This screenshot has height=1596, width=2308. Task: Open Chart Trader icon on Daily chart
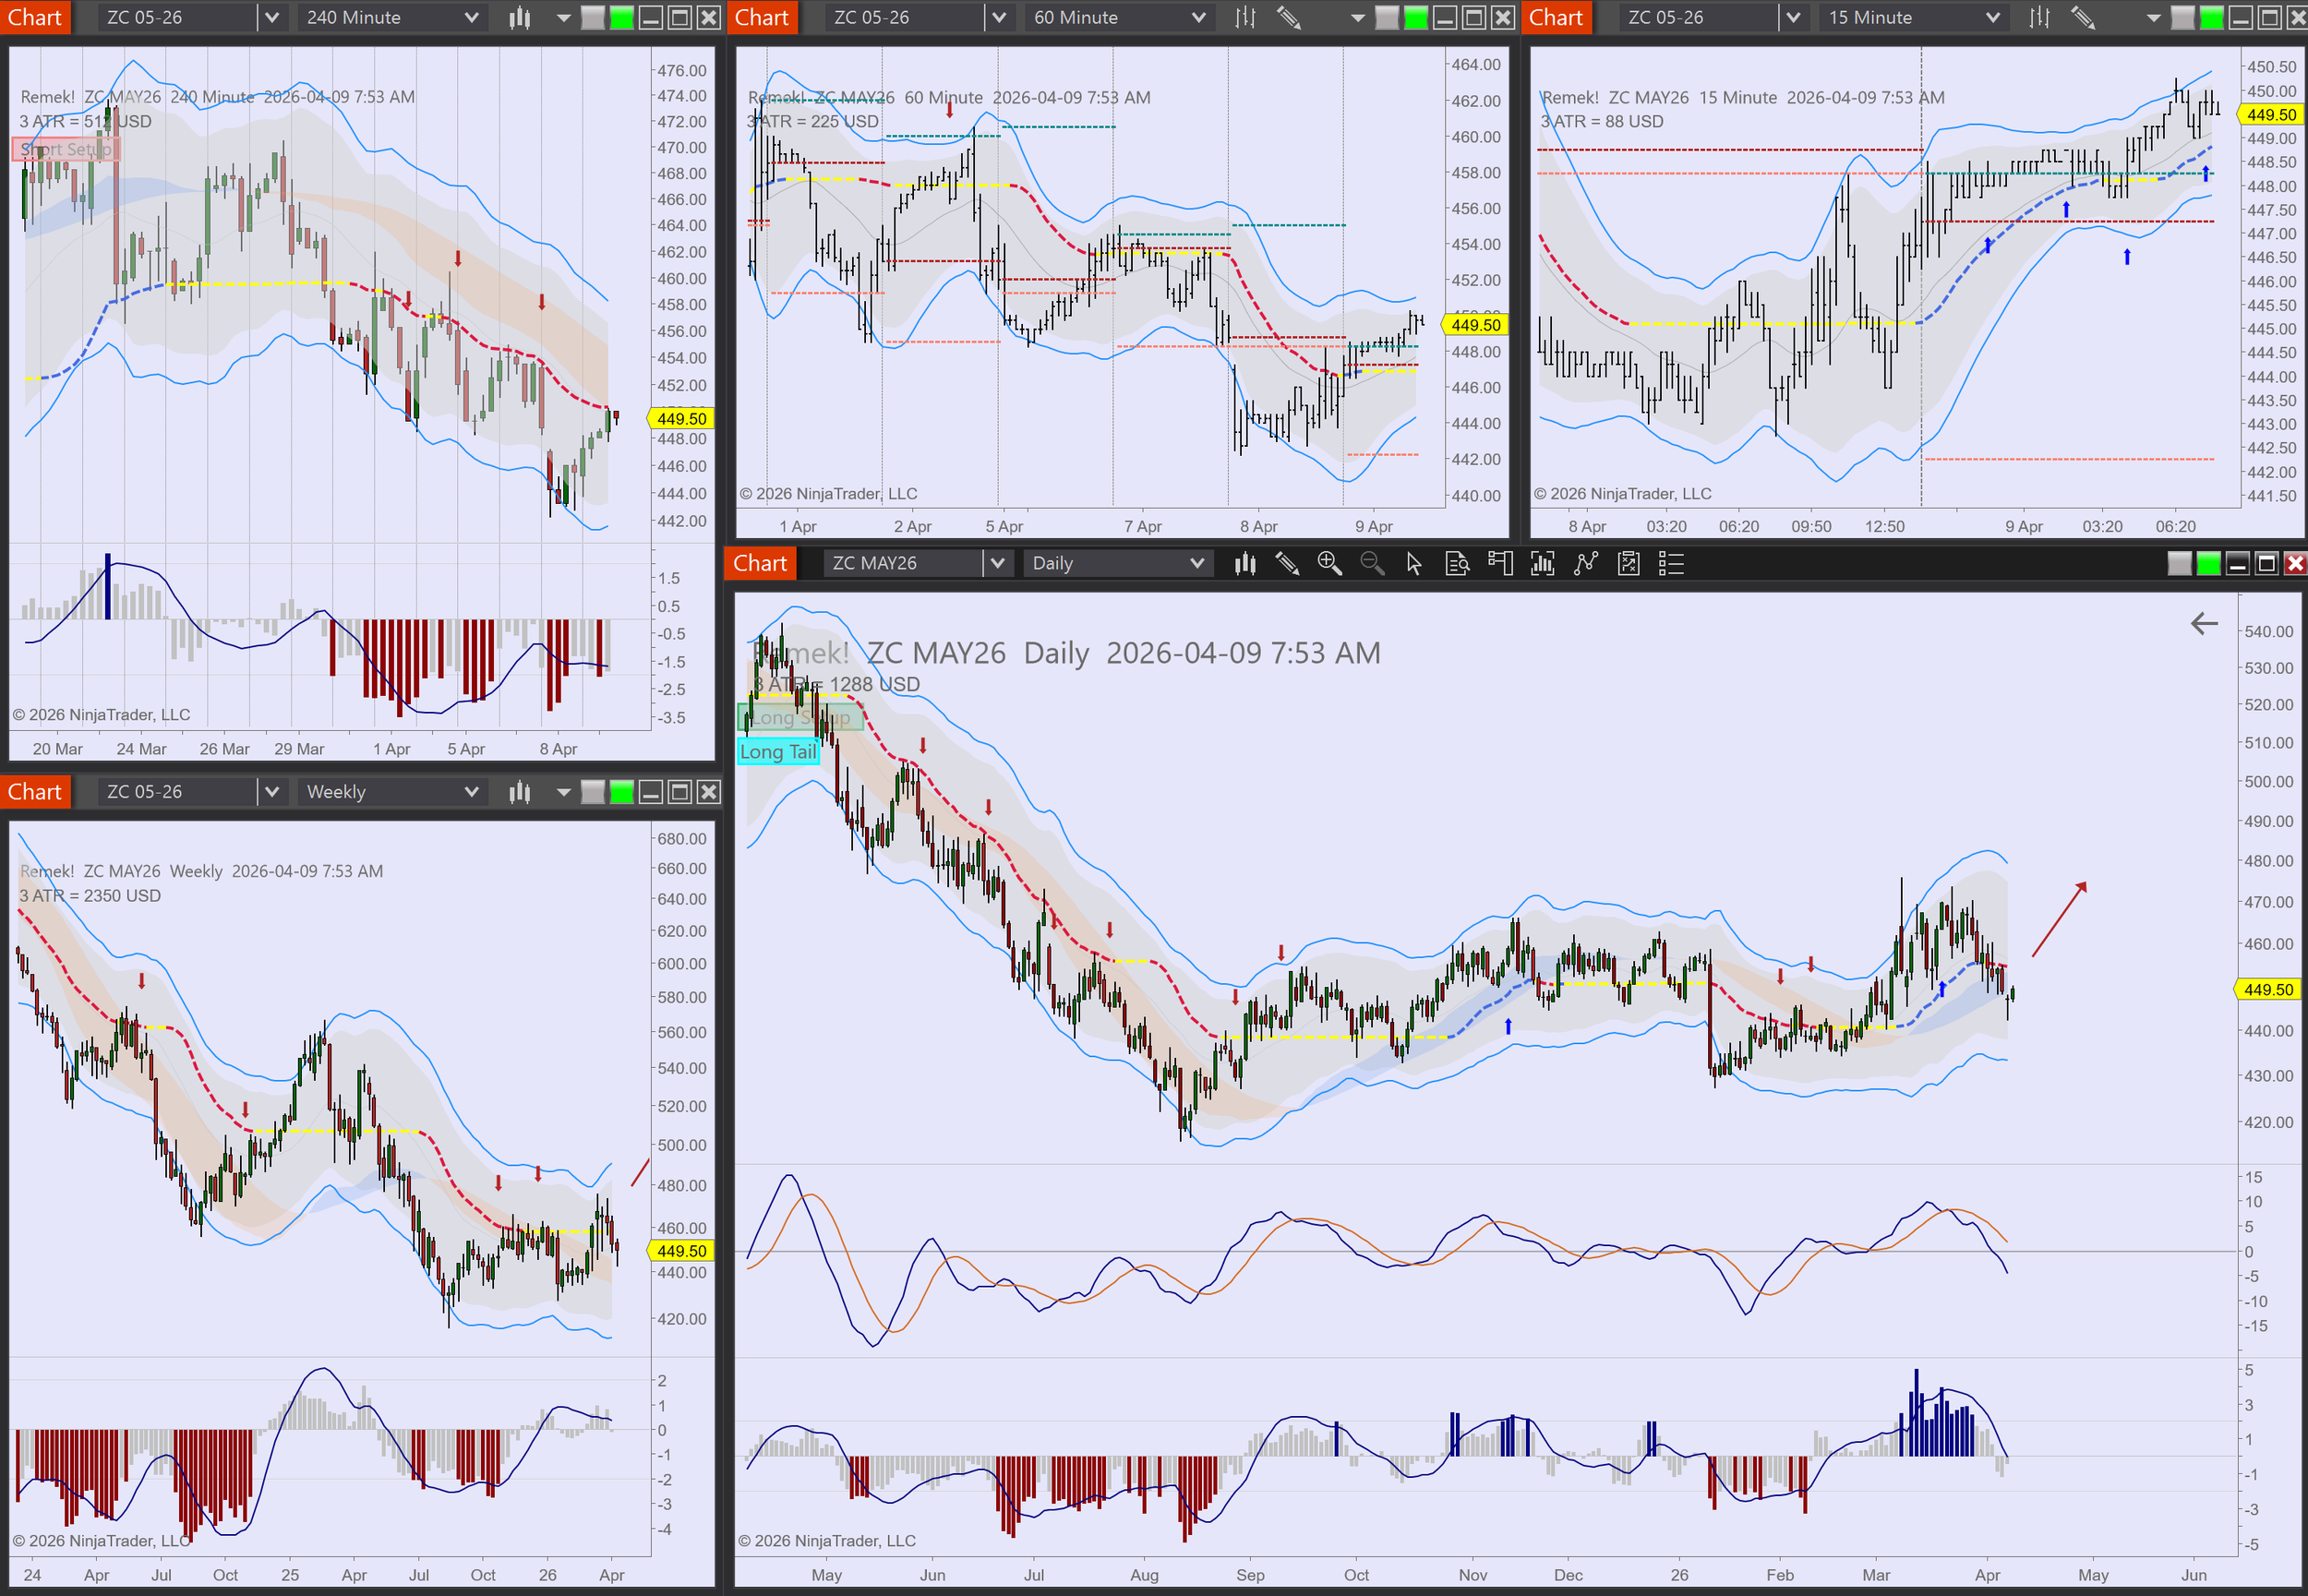(x=1500, y=563)
